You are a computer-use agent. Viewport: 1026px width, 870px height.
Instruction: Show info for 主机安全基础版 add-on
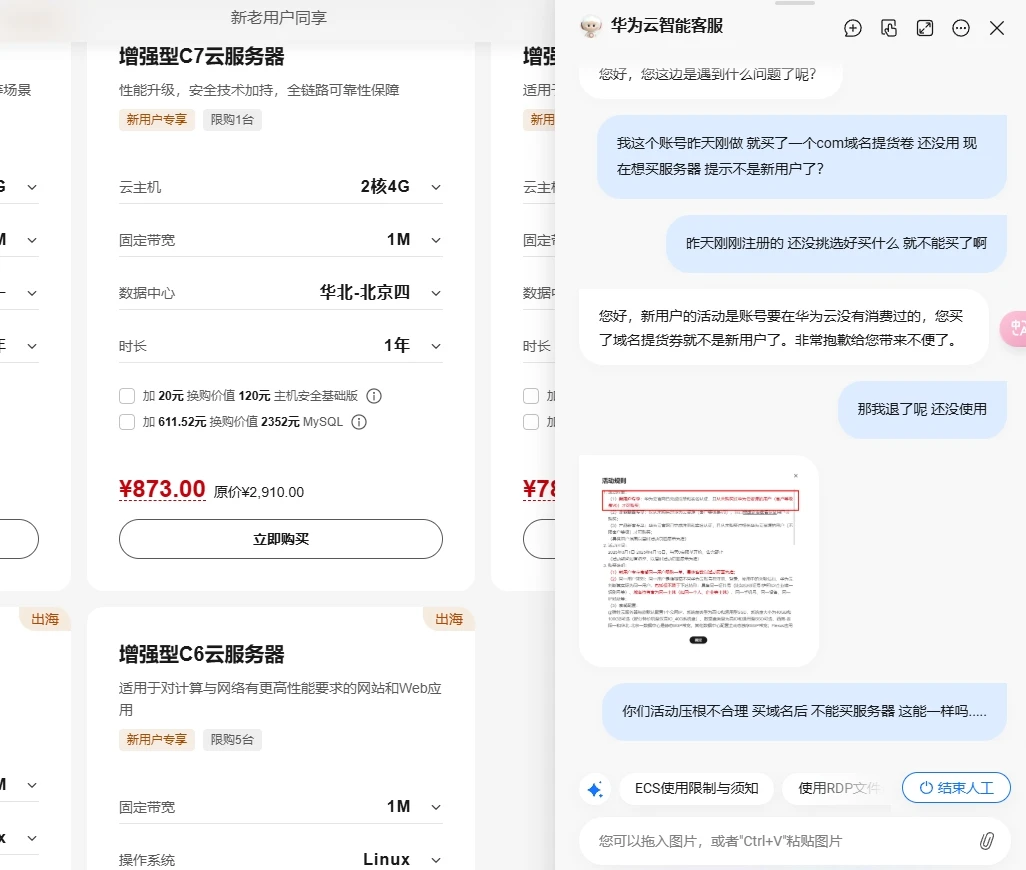point(374,396)
